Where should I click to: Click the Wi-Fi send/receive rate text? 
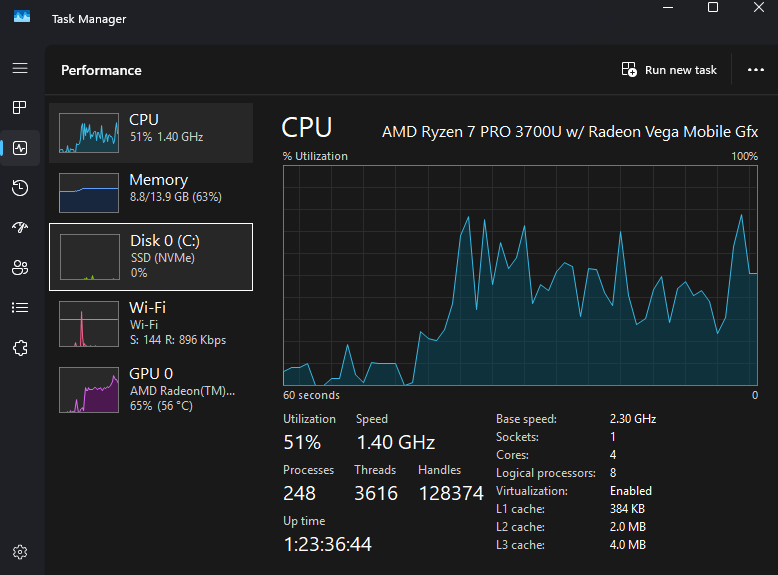(178, 340)
